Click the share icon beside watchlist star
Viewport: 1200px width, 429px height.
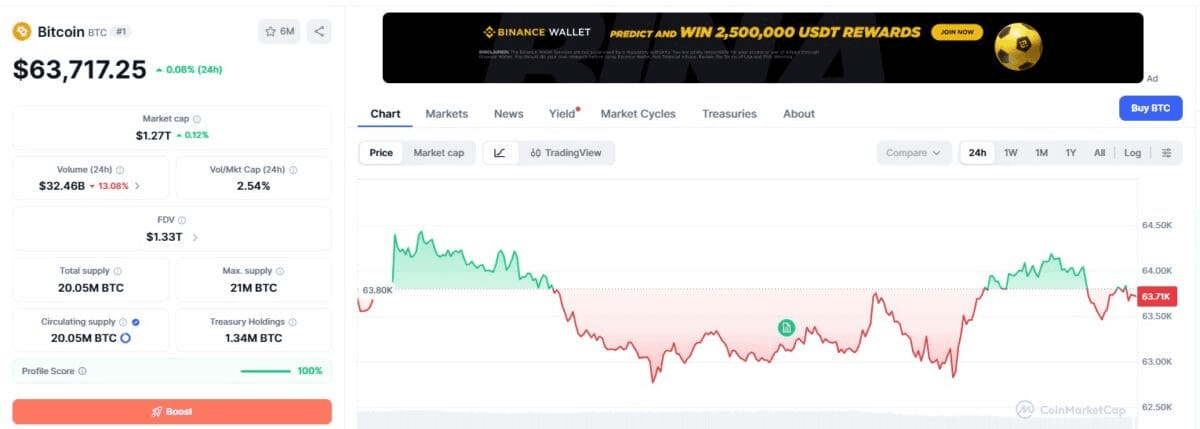pos(319,31)
